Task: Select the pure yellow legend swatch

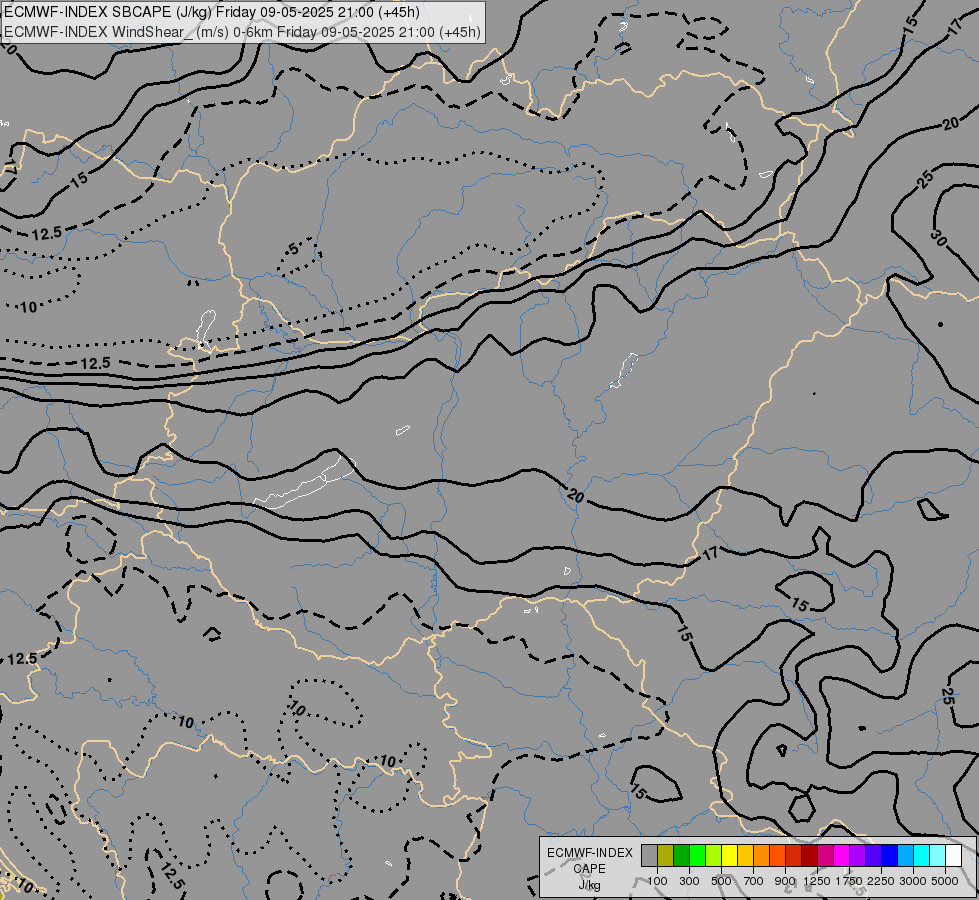Action: 729,856
